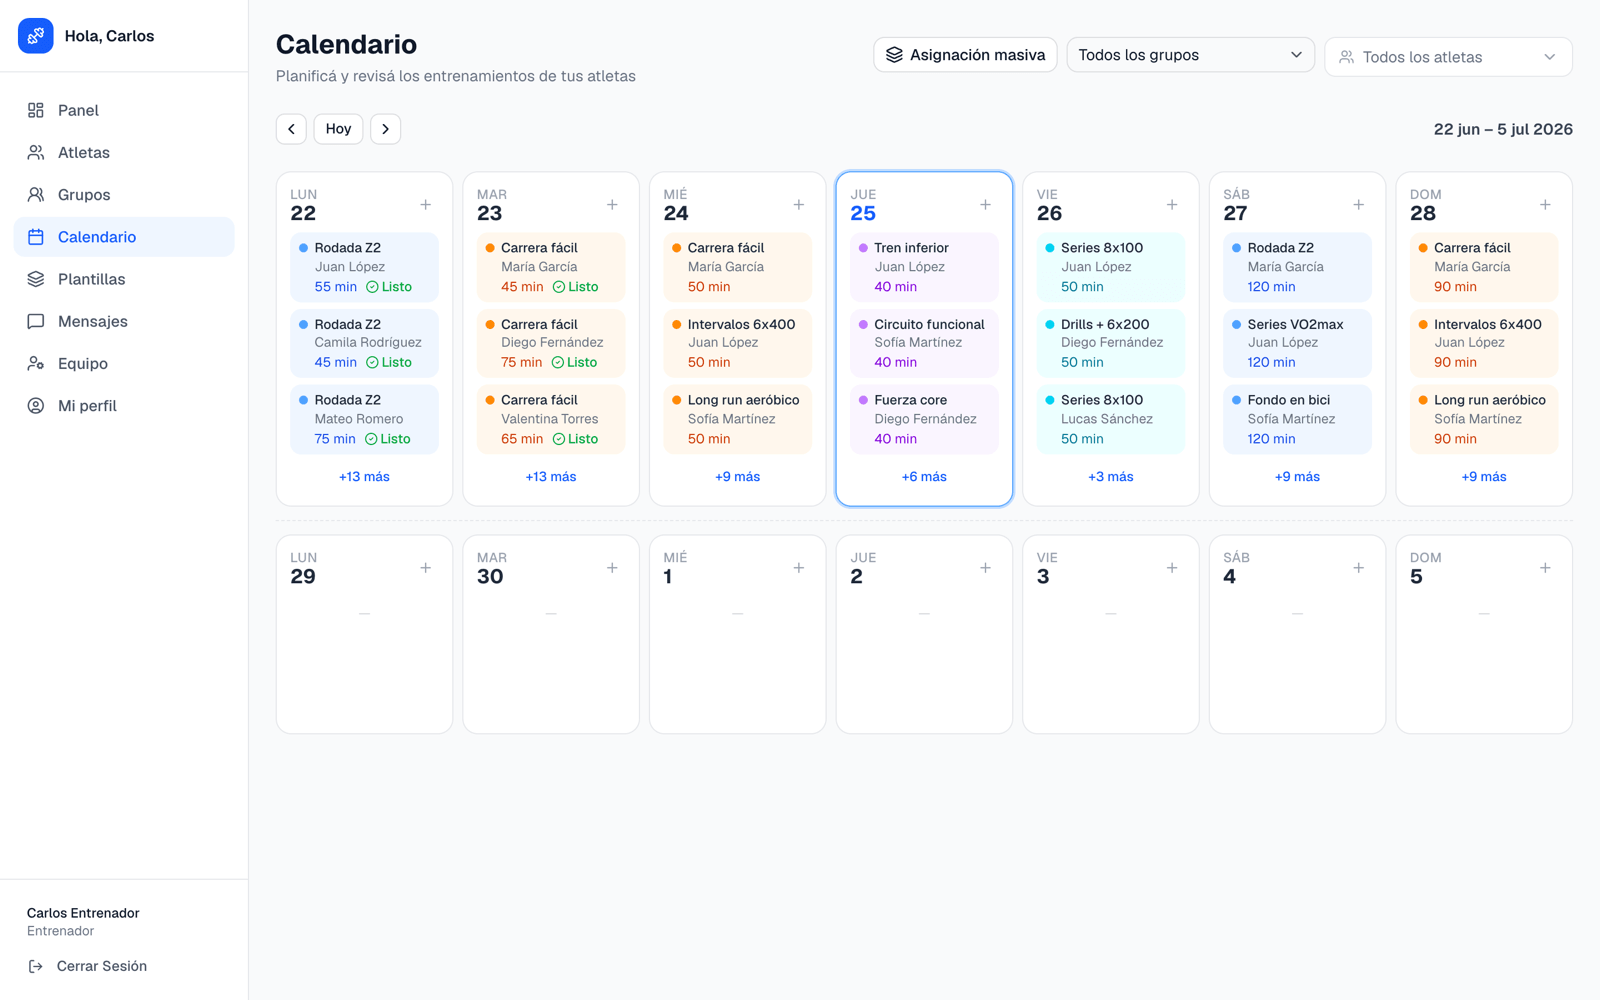This screenshot has width=1600, height=1000.
Task: Add workout on Thursday 2 with plus
Action: coord(985,568)
